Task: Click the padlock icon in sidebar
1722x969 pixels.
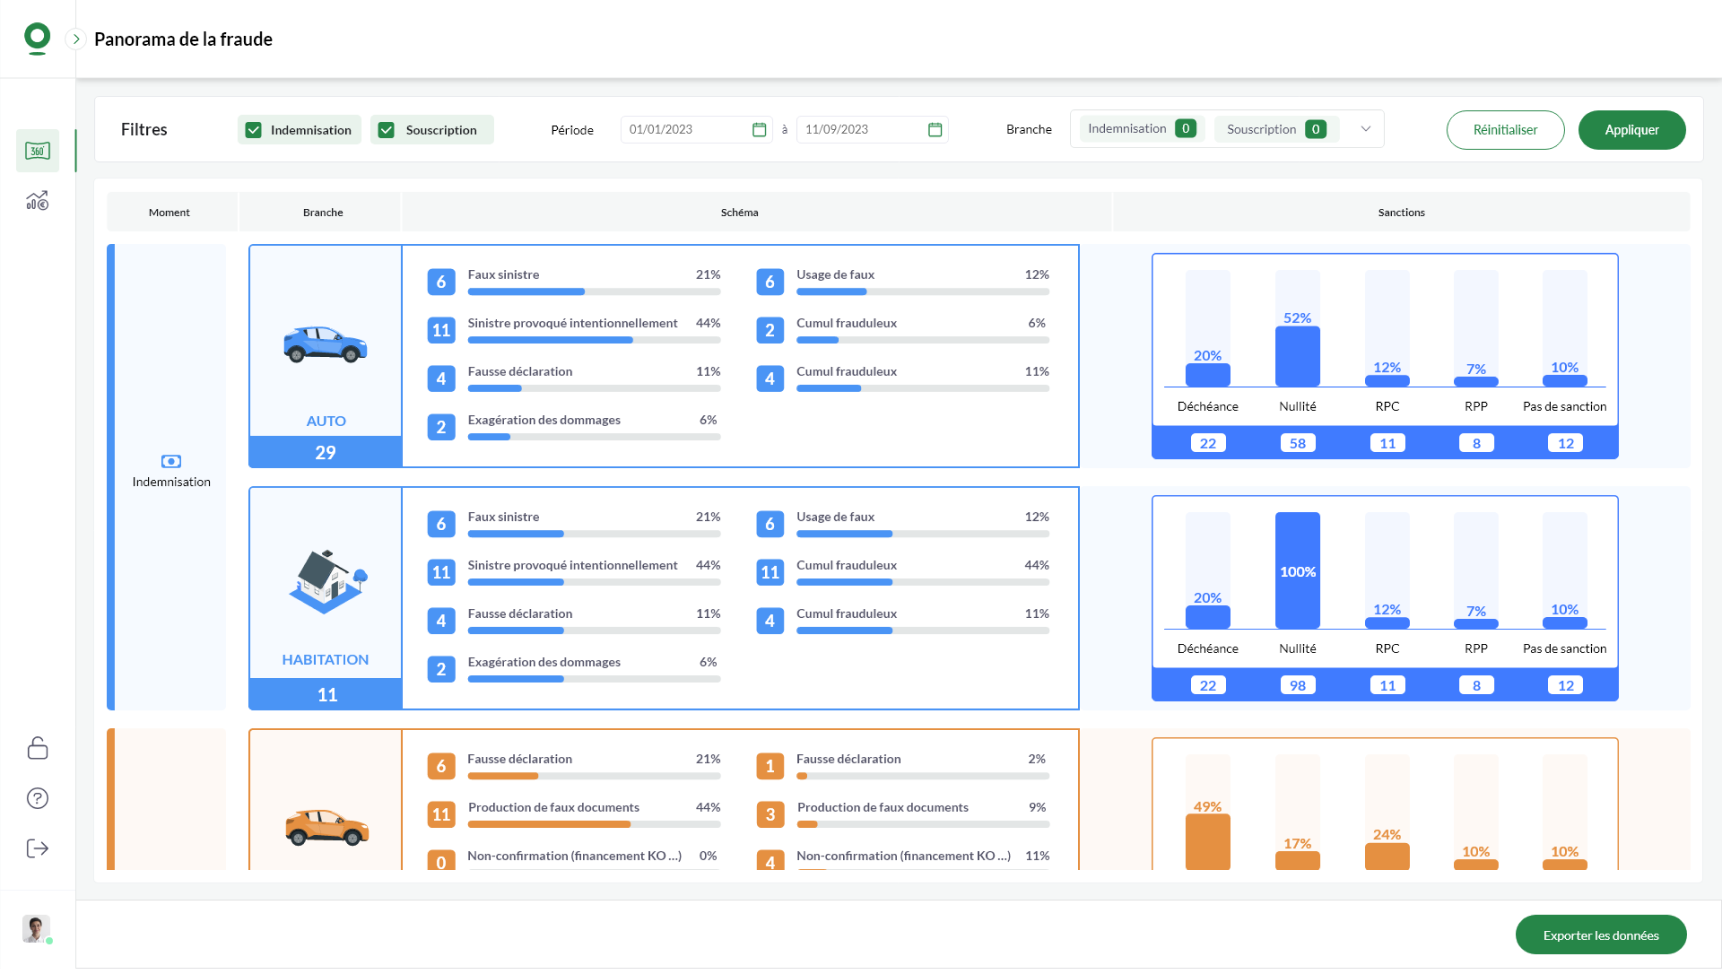Action: (x=37, y=748)
